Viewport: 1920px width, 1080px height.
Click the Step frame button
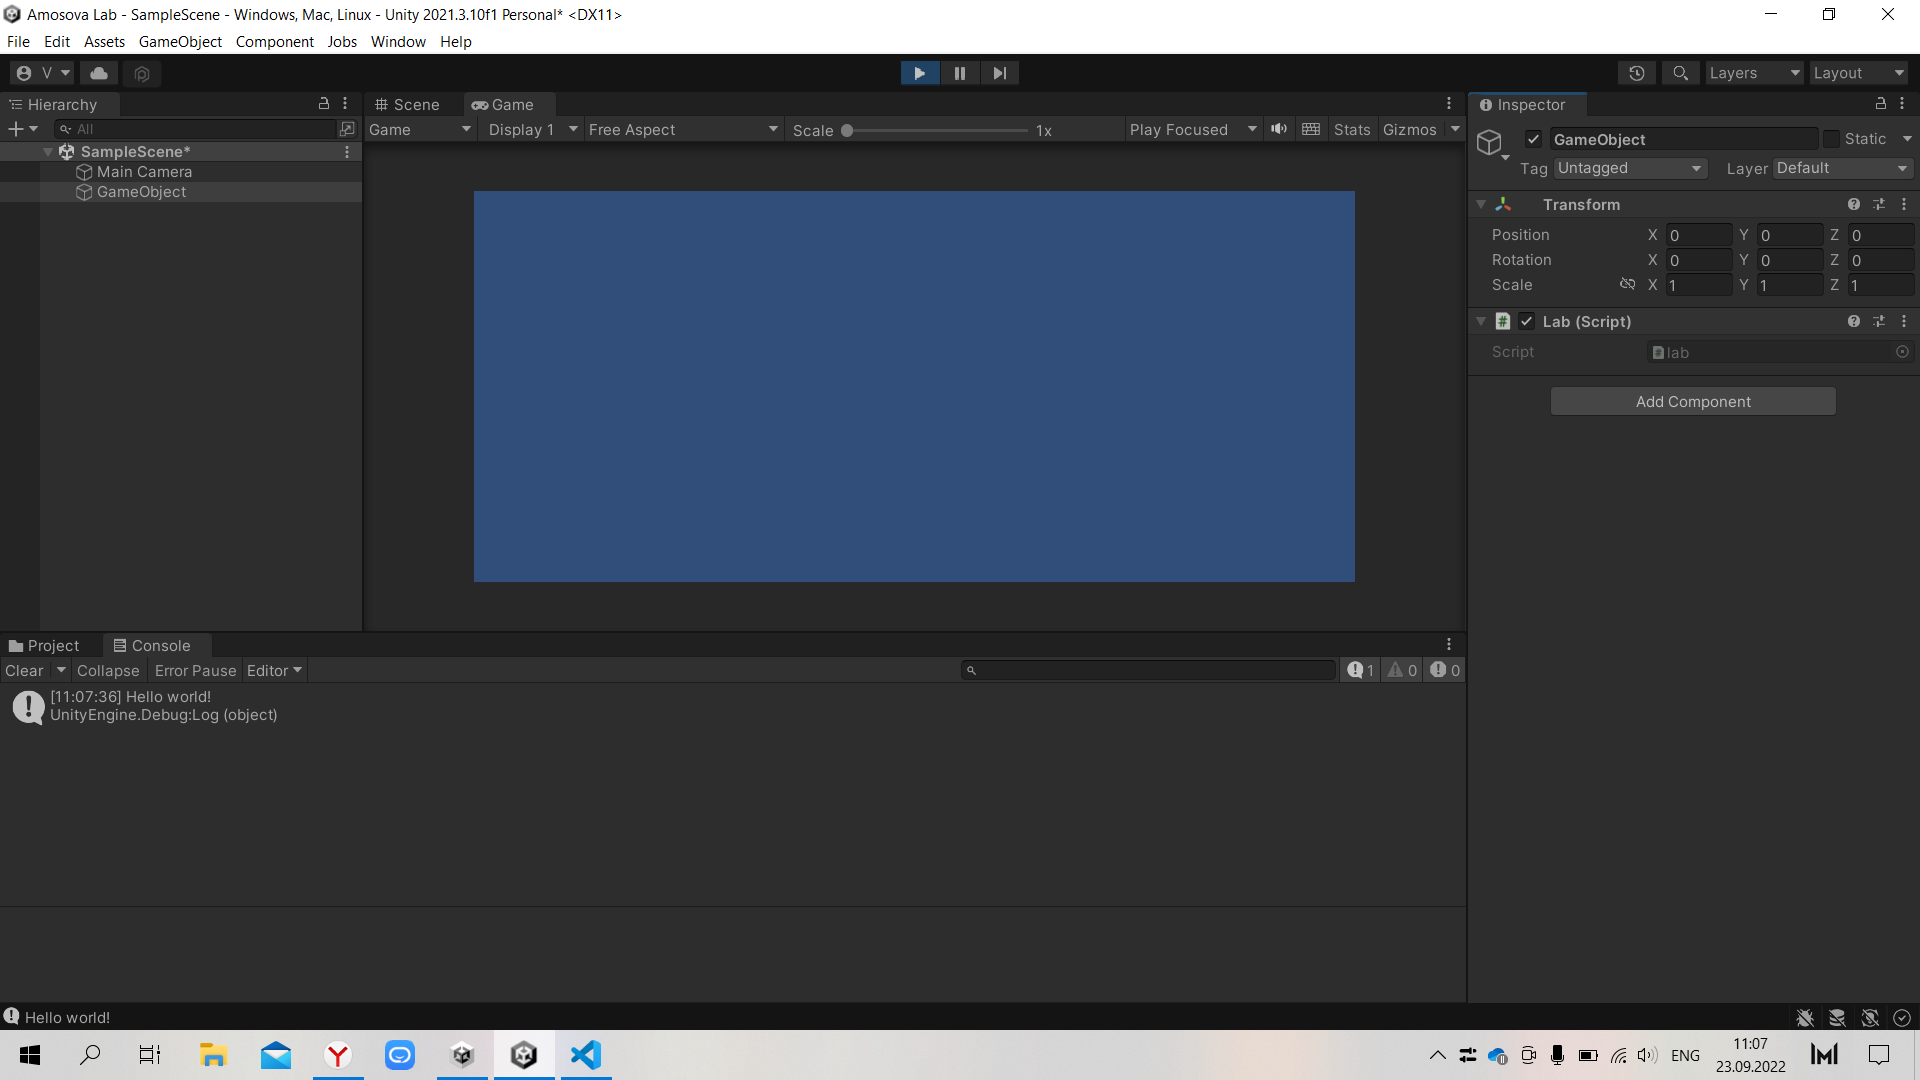[x=999, y=72]
